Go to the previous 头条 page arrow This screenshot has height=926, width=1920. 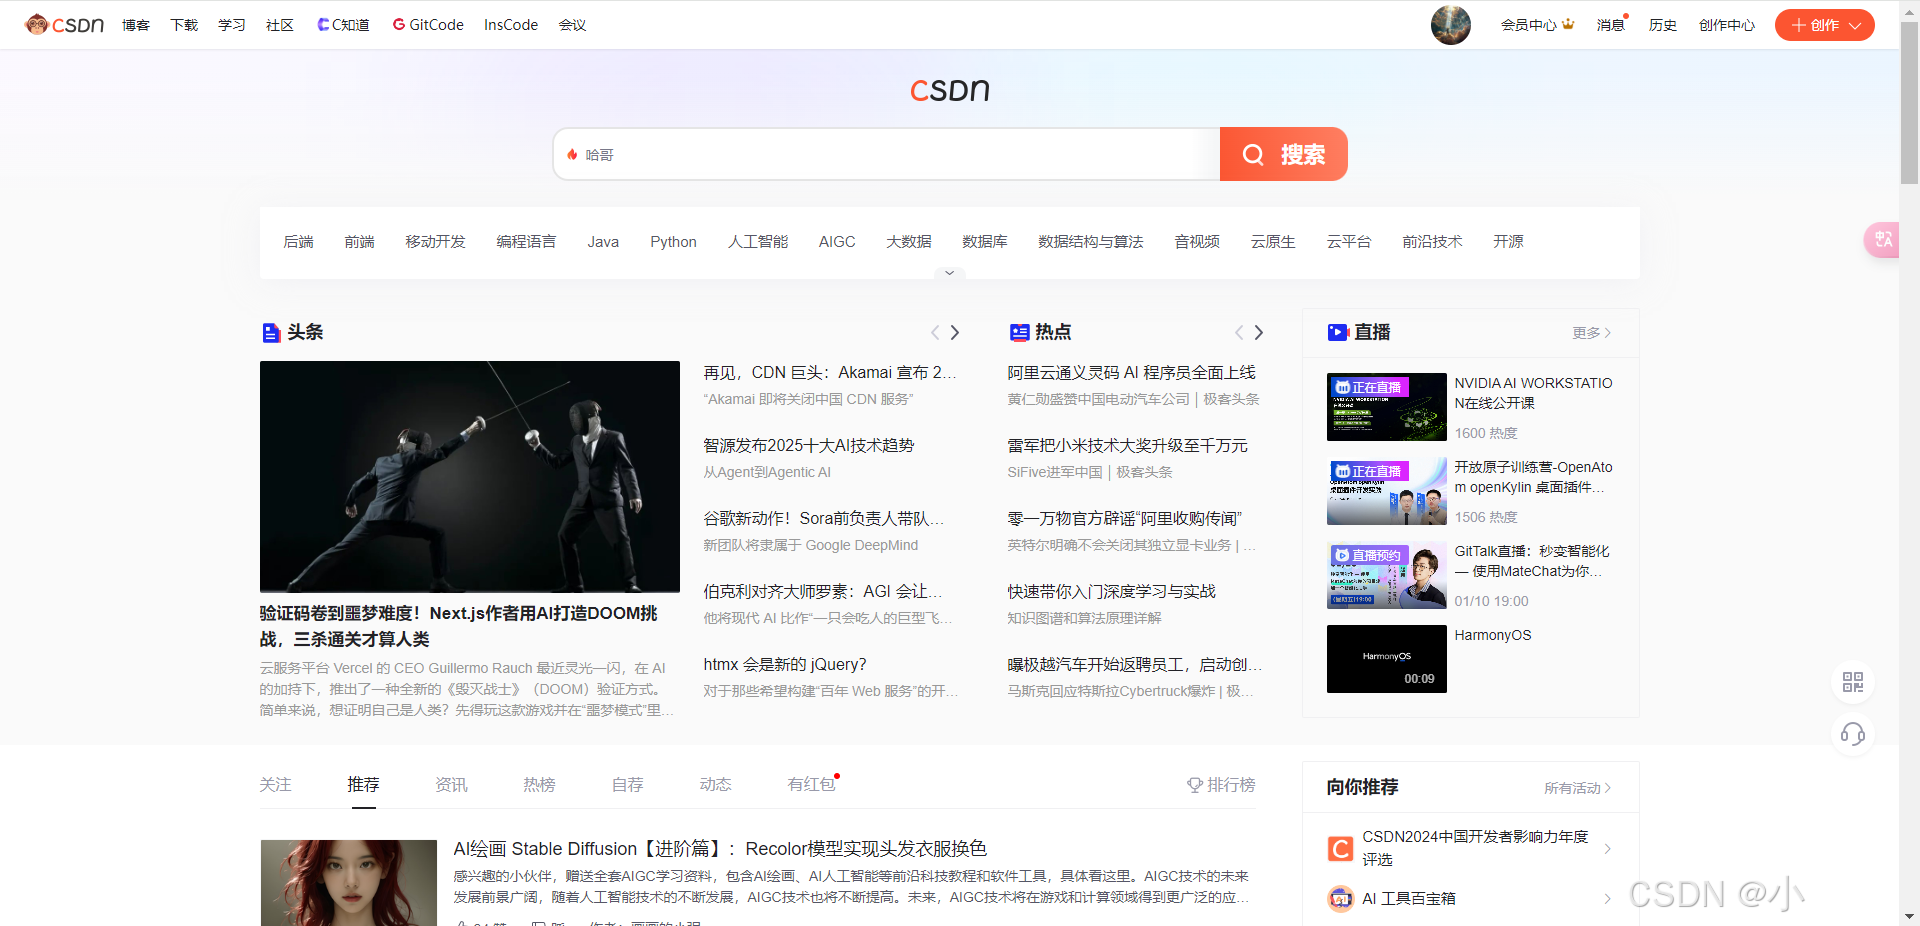(x=935, y=332)
